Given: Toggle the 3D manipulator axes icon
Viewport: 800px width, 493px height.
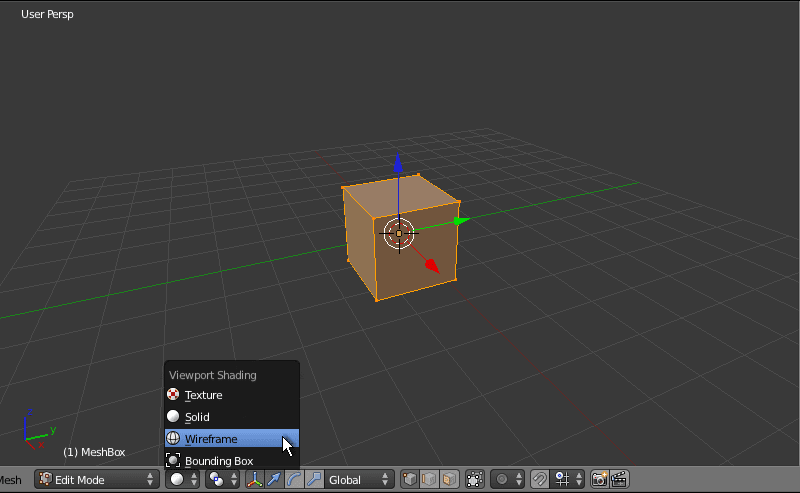Looking at the screenshot, I should click(x=254, y=480).
